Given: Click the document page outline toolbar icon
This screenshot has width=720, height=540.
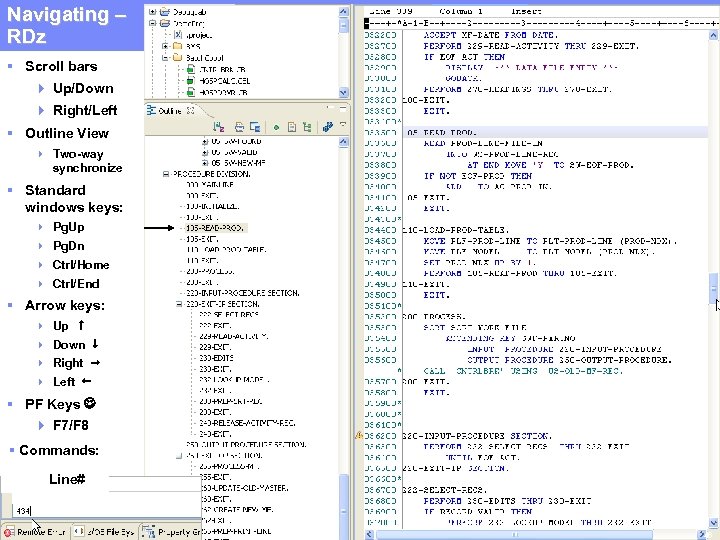Looking at the screenshot, I should tap(292, 127).
